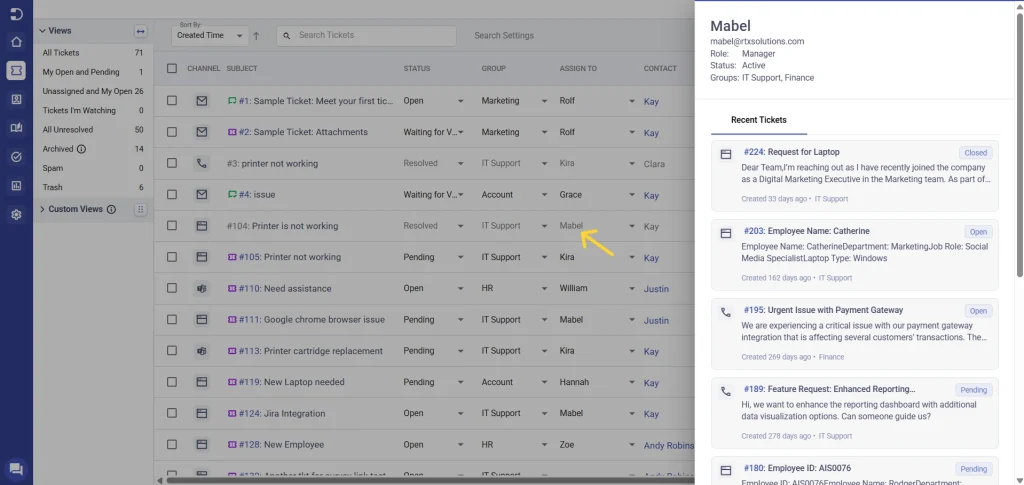
Task: Open contact Justin on ticket #110
Action: [x=656, y=289]
